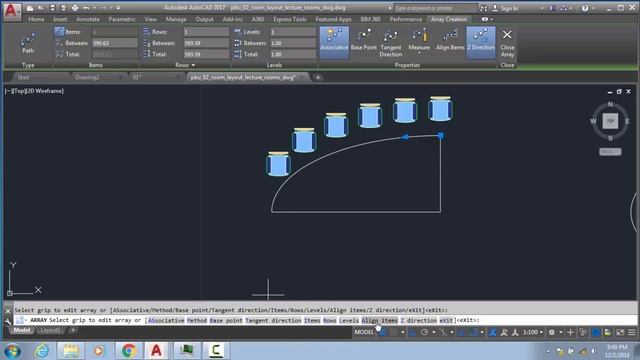
Task: Open the Home ribbon tab
Action: 36,19
